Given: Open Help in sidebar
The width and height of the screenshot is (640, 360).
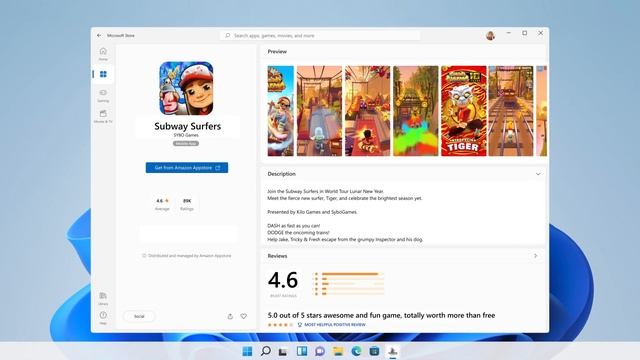Looking at the screenshot, I should 103,318.
